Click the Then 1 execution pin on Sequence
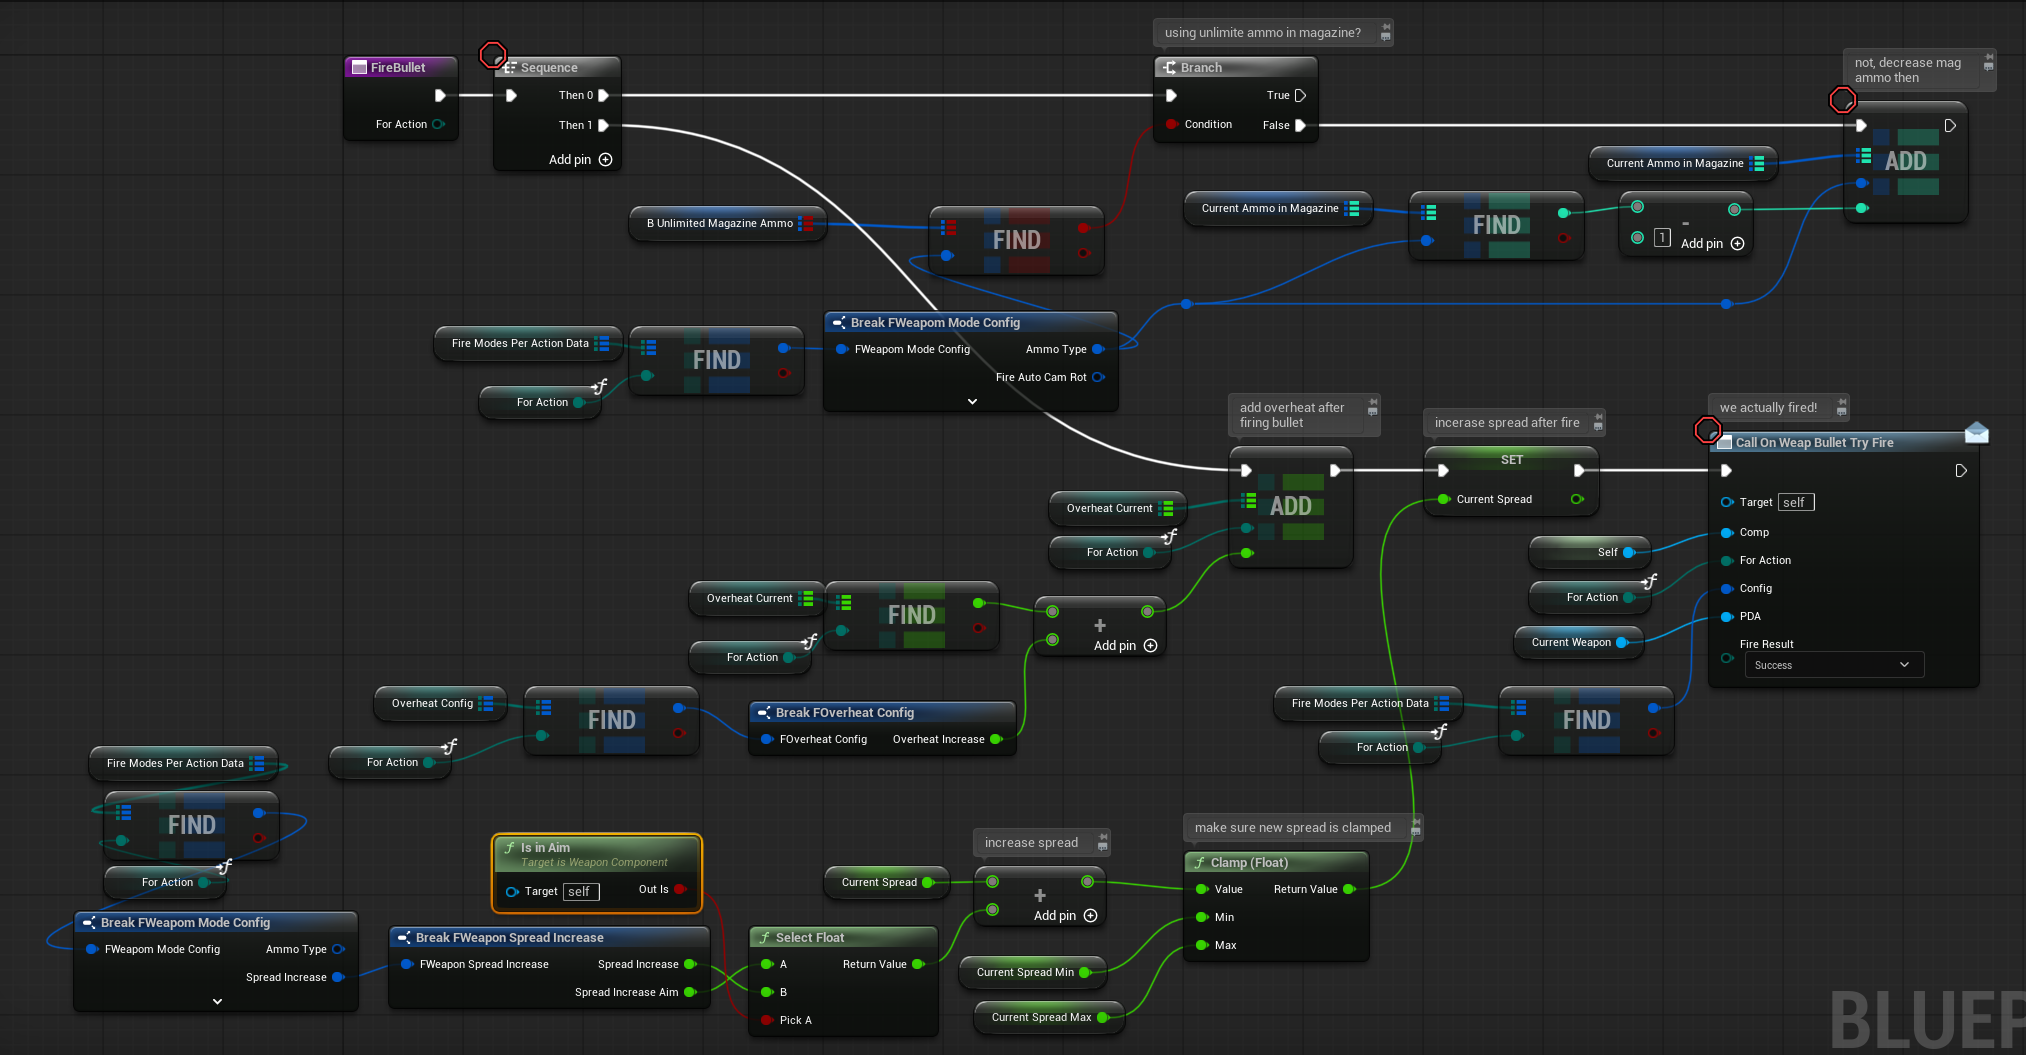This screenshot has height=1055, width=2026. coord(603,125)
